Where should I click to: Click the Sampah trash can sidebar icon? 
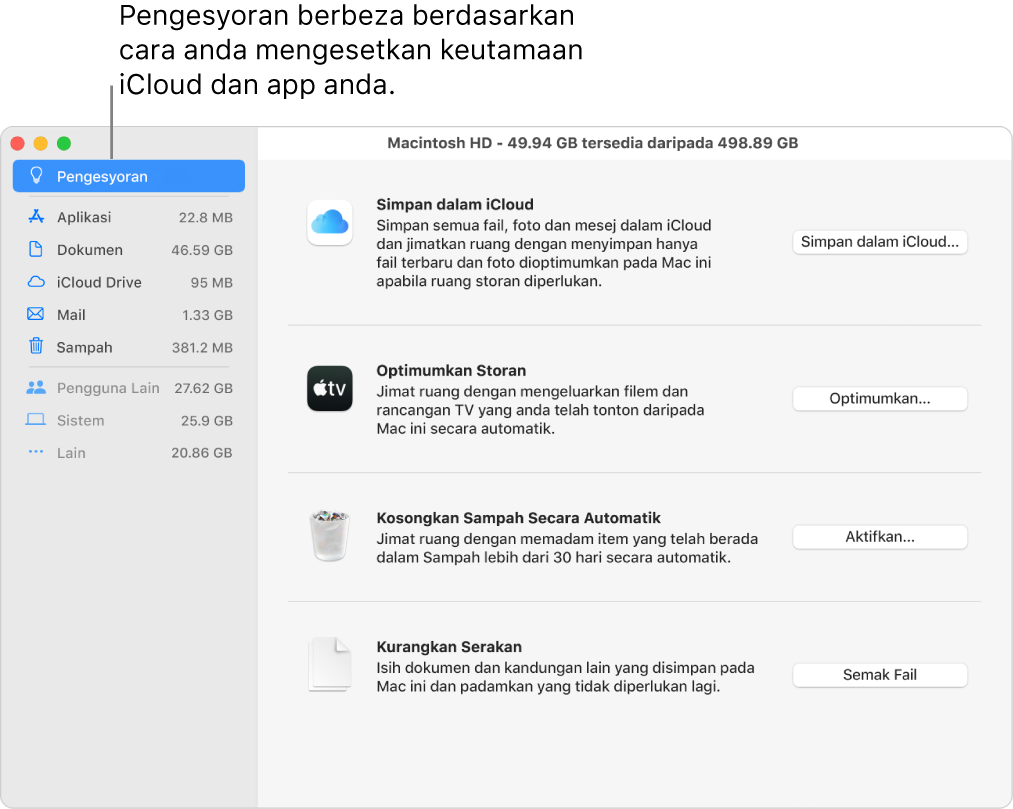(x=36, y=346)
